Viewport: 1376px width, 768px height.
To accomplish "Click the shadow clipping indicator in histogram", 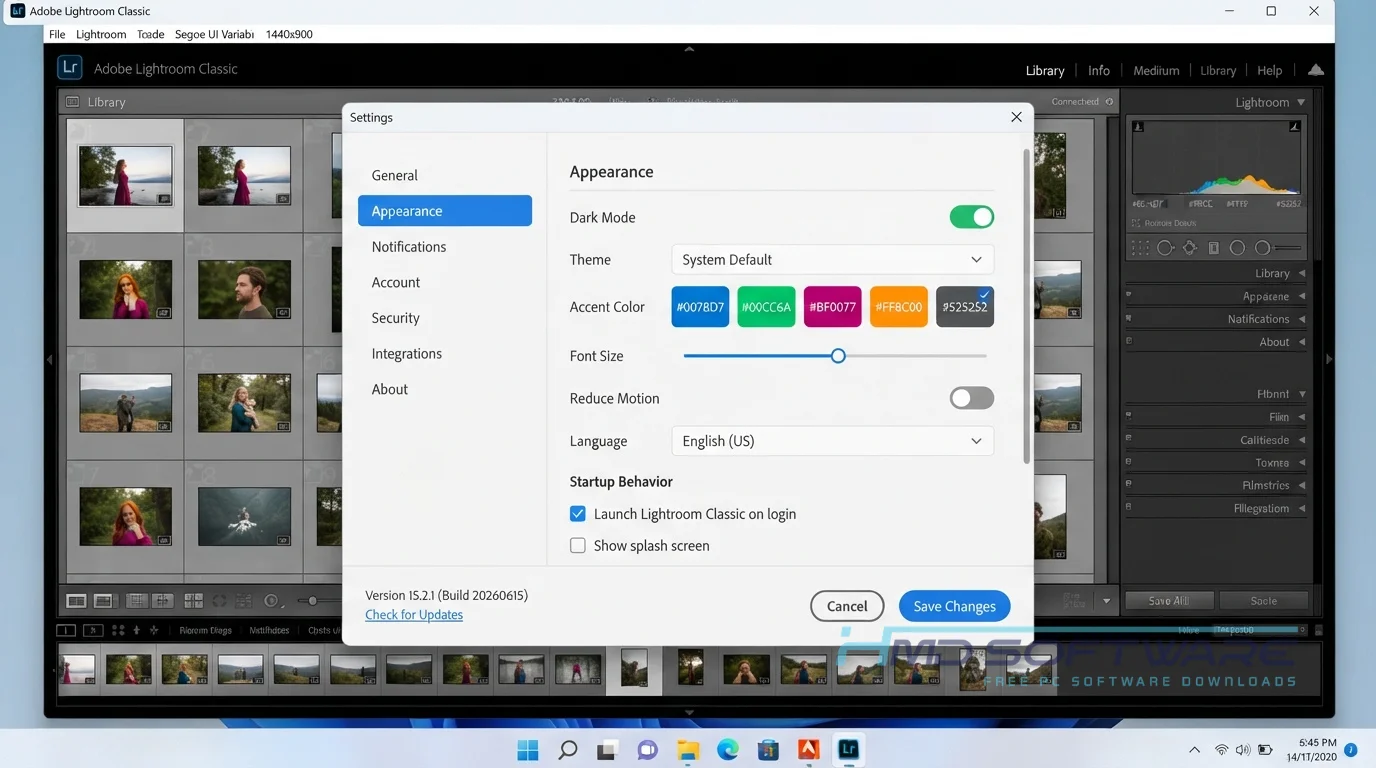I will (x=1138, y=127).
